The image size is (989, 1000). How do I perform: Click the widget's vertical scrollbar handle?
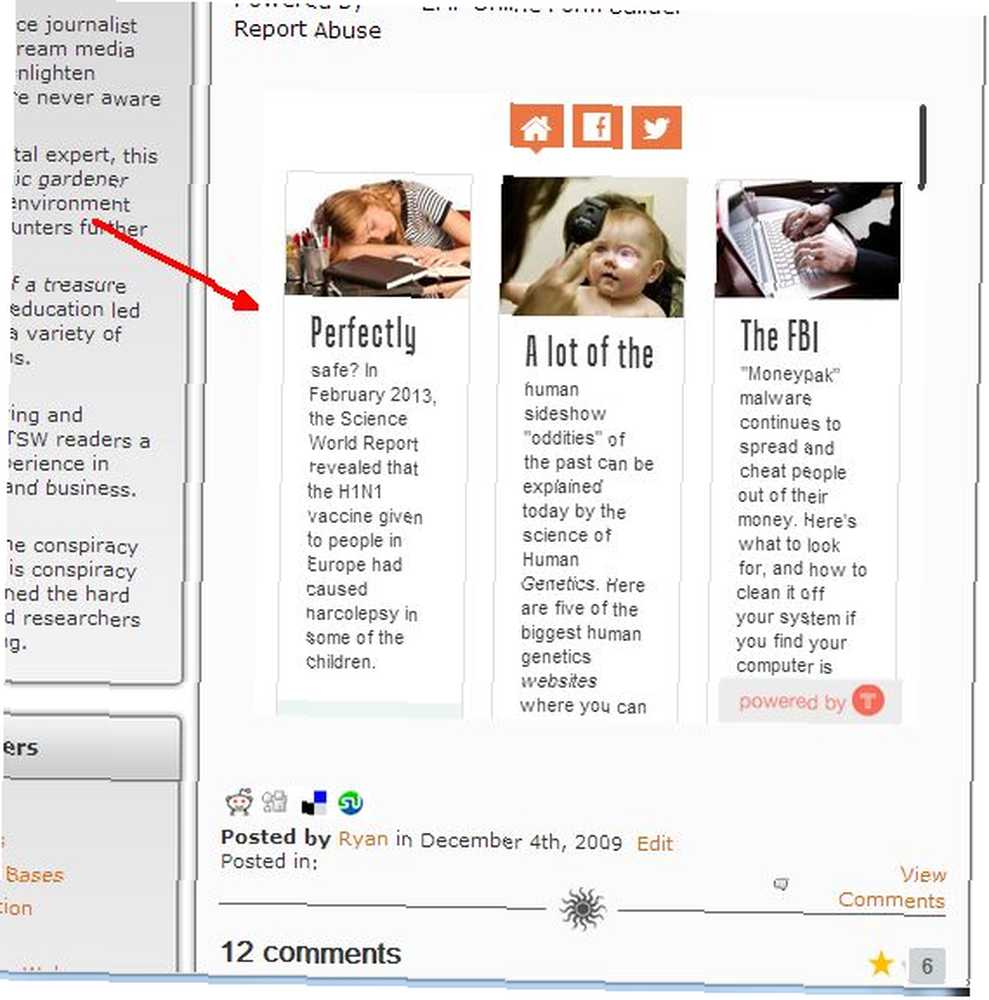(922, 148)
